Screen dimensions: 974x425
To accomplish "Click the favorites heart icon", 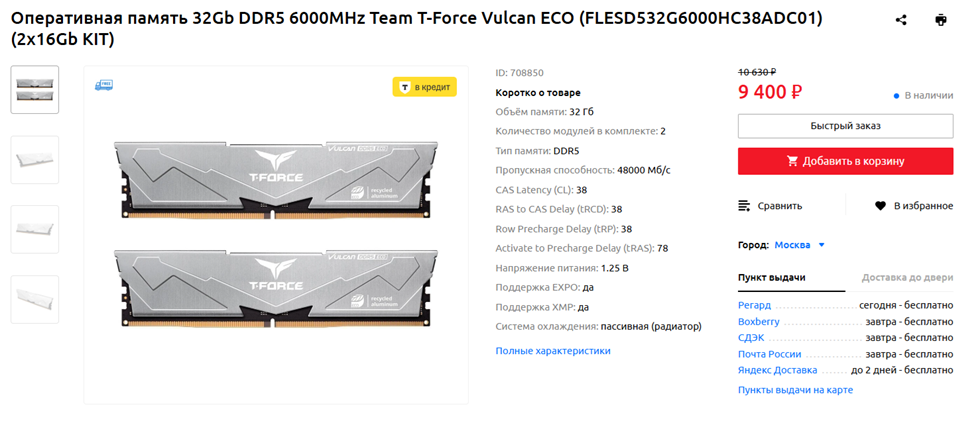I will tap(880, 206).
